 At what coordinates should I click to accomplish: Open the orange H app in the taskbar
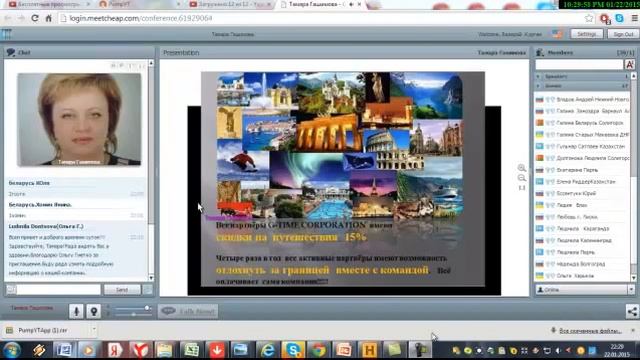(x=369, y=350)
